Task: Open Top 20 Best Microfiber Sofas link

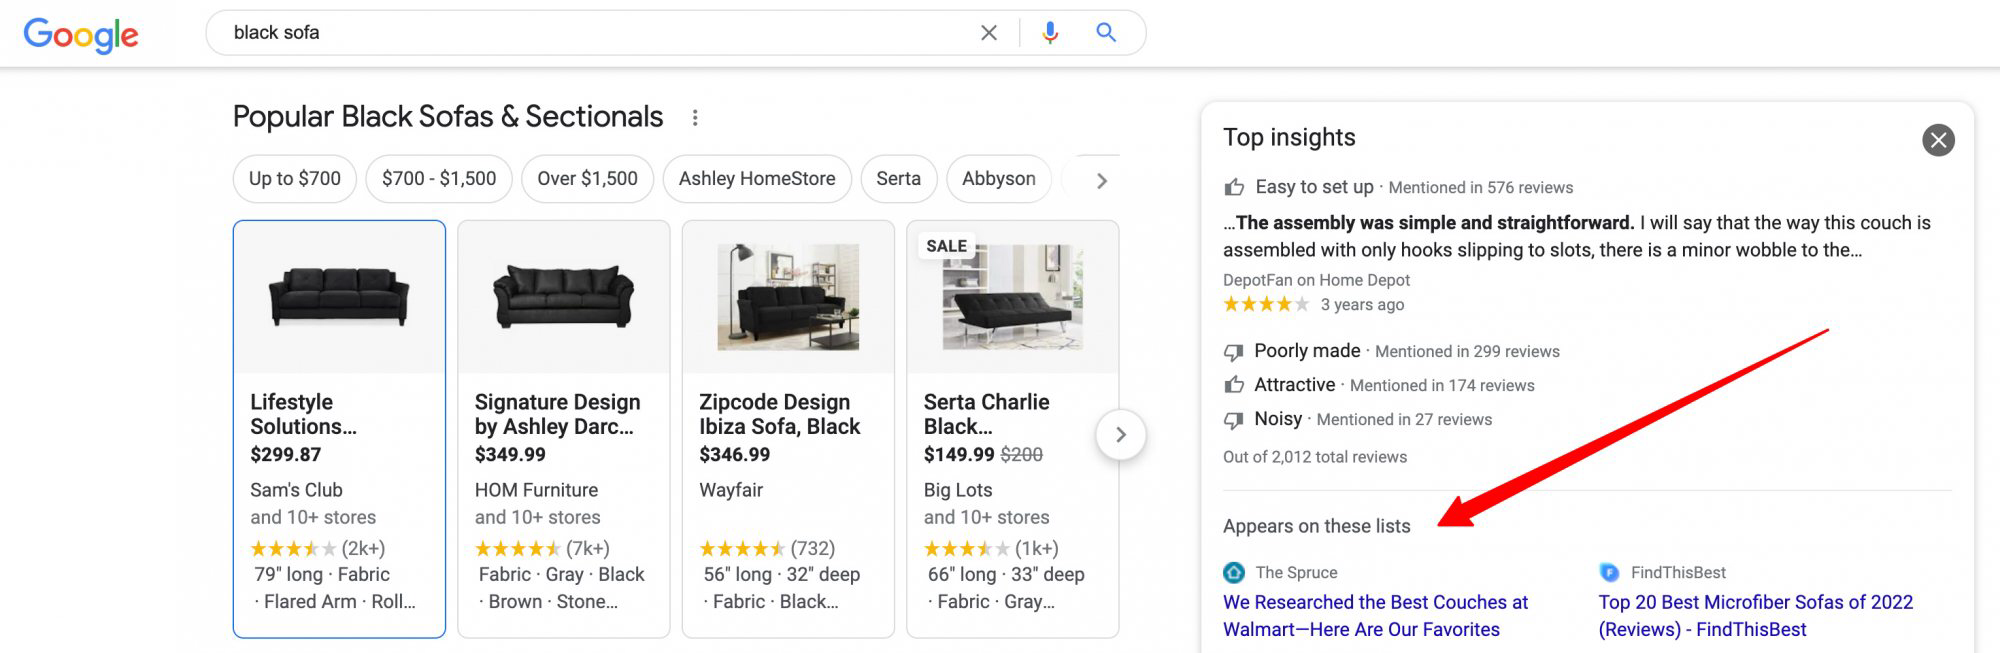Action: (1755, 615)
